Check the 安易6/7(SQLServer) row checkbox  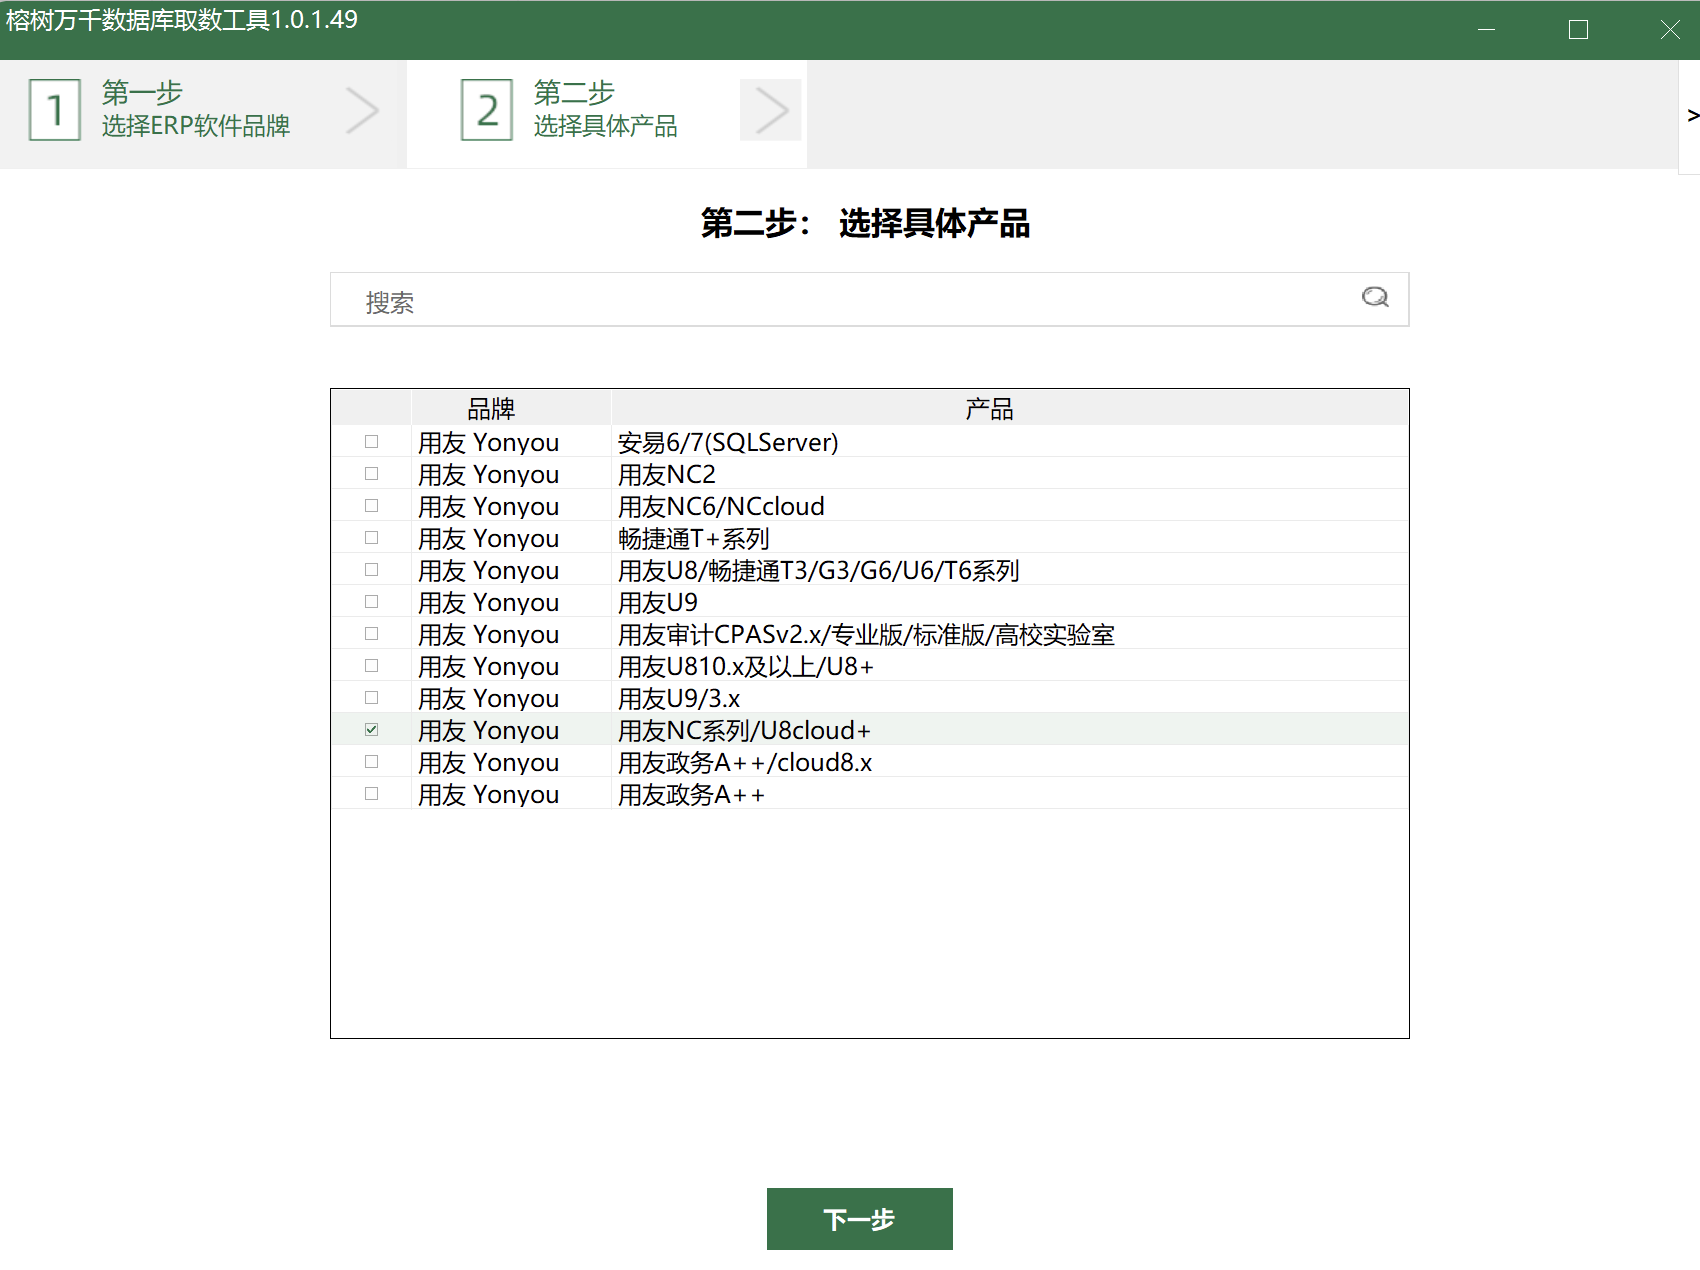pyautogui.click(x=372, y=441)
